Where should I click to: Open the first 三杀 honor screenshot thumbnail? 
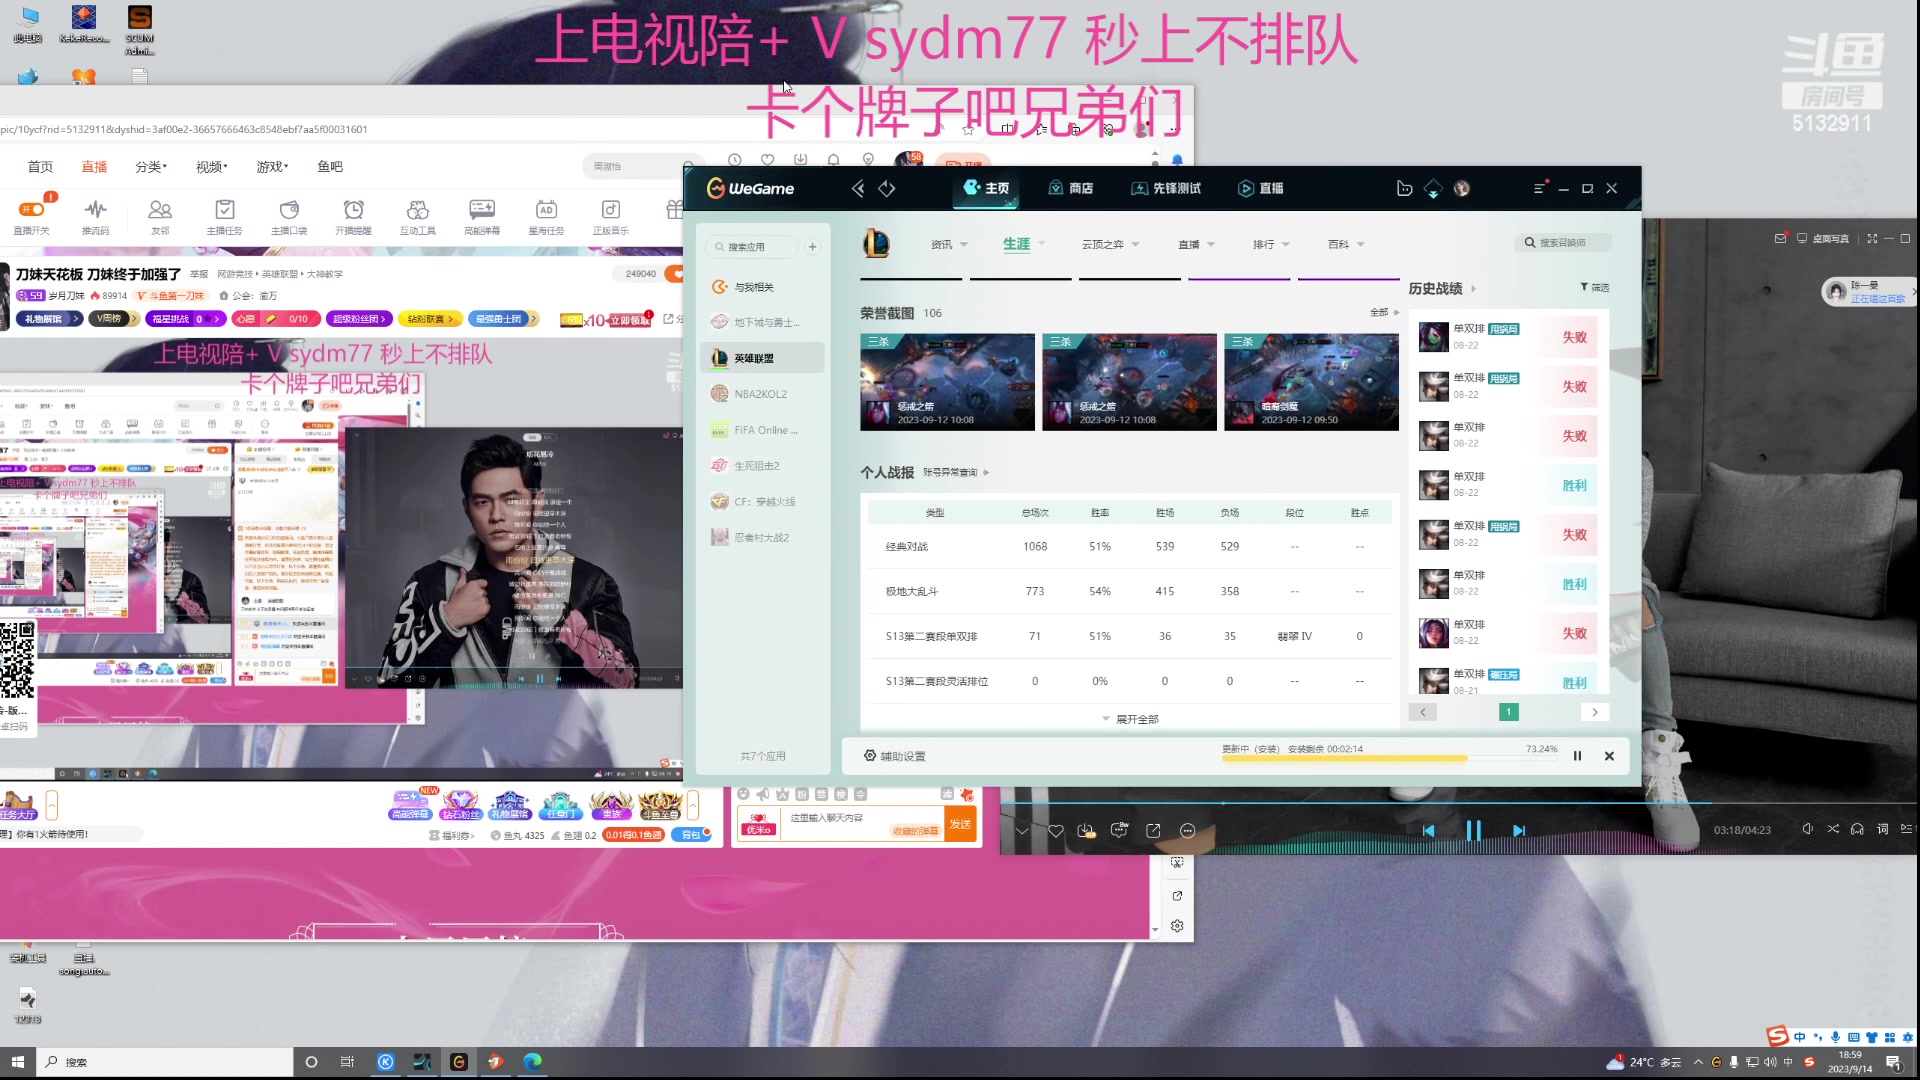pyautogui.click(x=947, y=381)
